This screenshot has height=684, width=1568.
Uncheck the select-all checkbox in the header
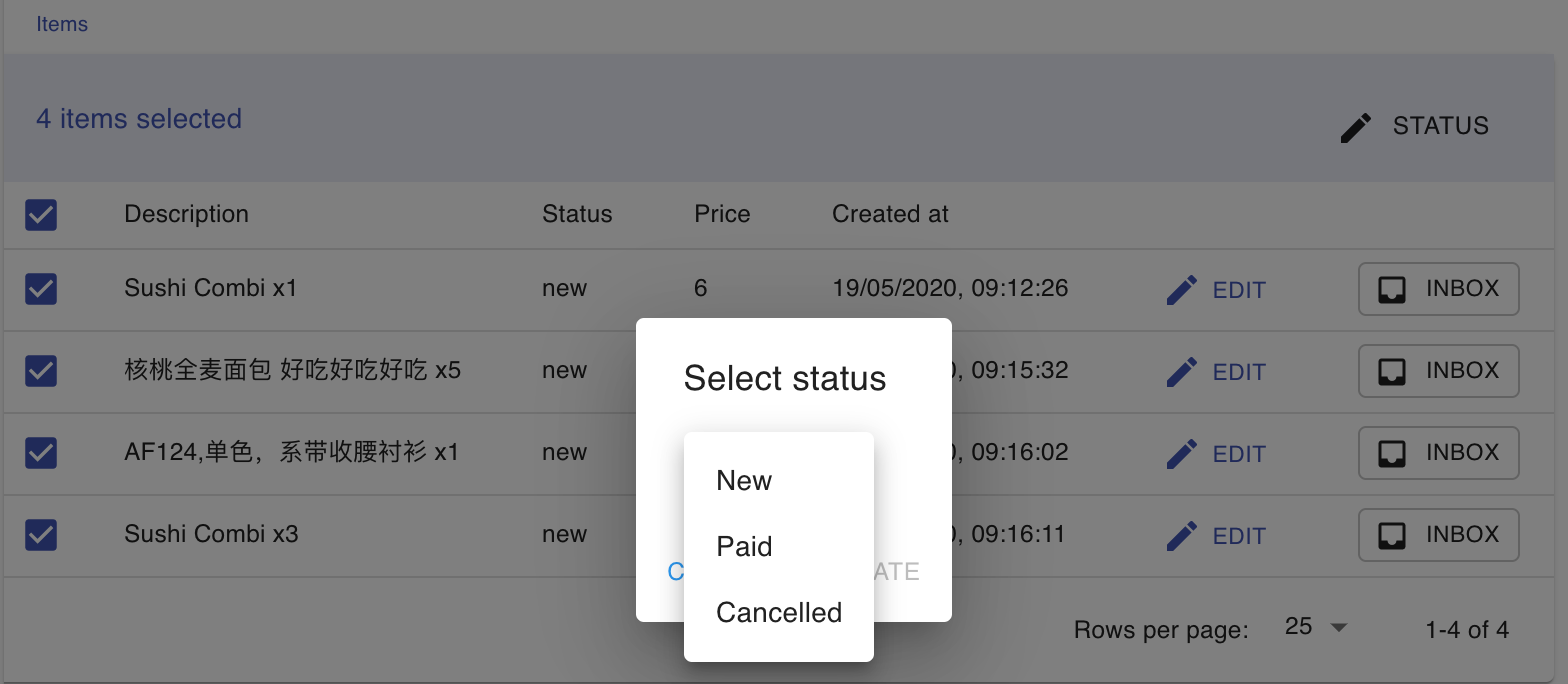pyautogui.click(x=41, y=213)
